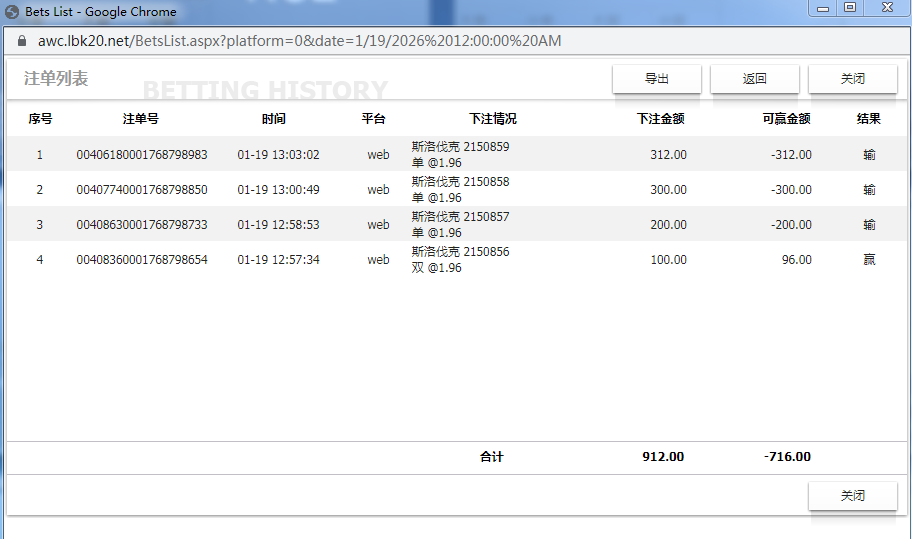Click the bet amount 200.00
The image size is (912, 539).
click(x=668, y=224)
